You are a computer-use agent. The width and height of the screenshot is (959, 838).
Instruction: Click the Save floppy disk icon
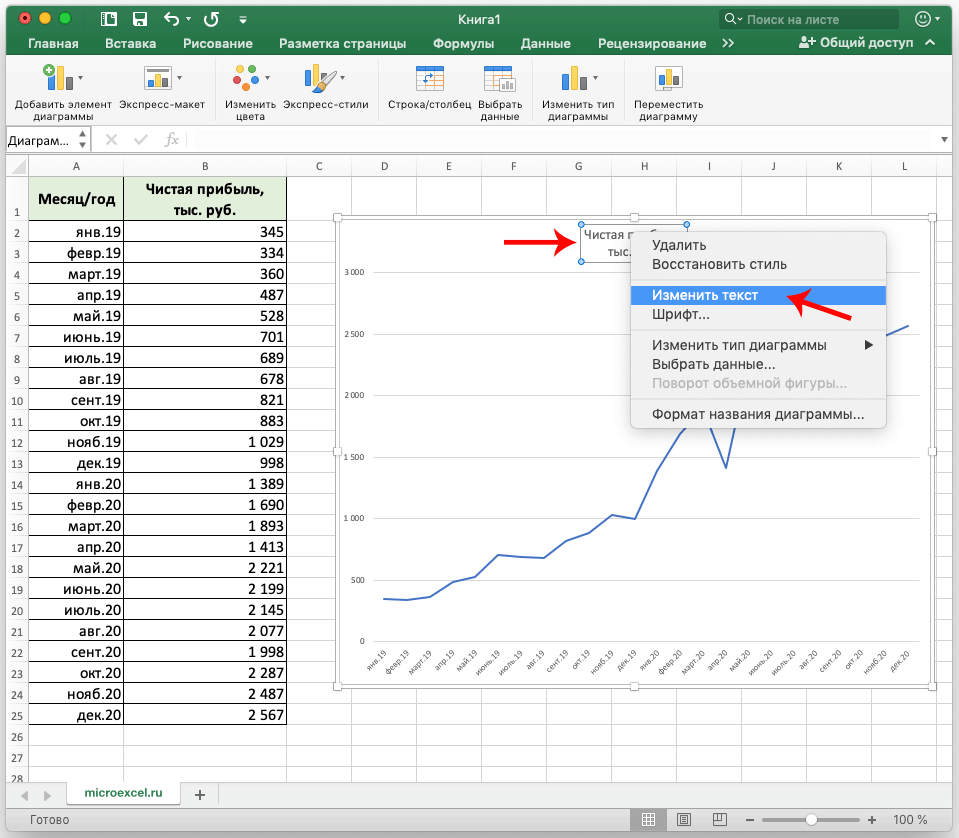click(x=140, y=20)
